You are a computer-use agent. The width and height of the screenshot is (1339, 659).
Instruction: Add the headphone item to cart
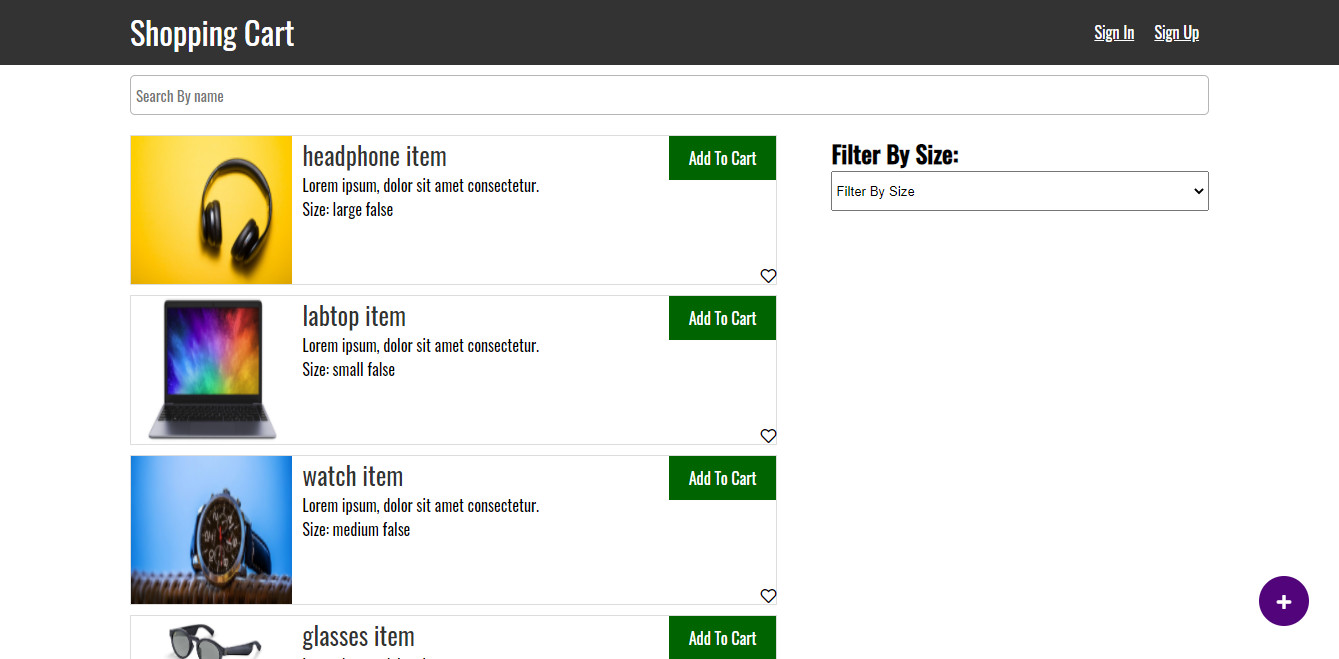(722, 158)
